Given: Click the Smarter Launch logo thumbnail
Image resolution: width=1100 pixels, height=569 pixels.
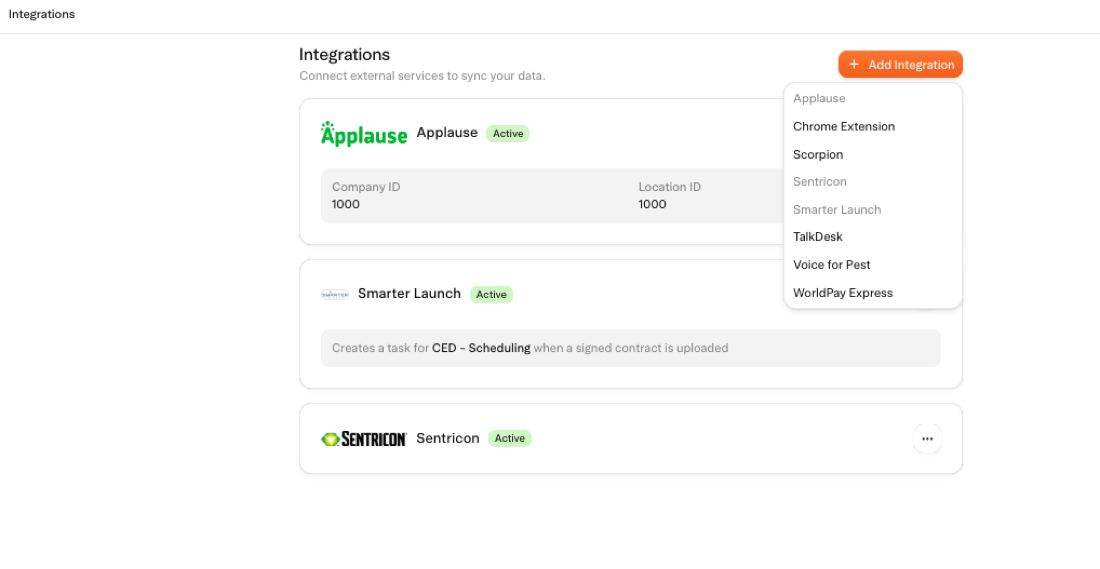Looking at the screenshot, I should 335,295.
